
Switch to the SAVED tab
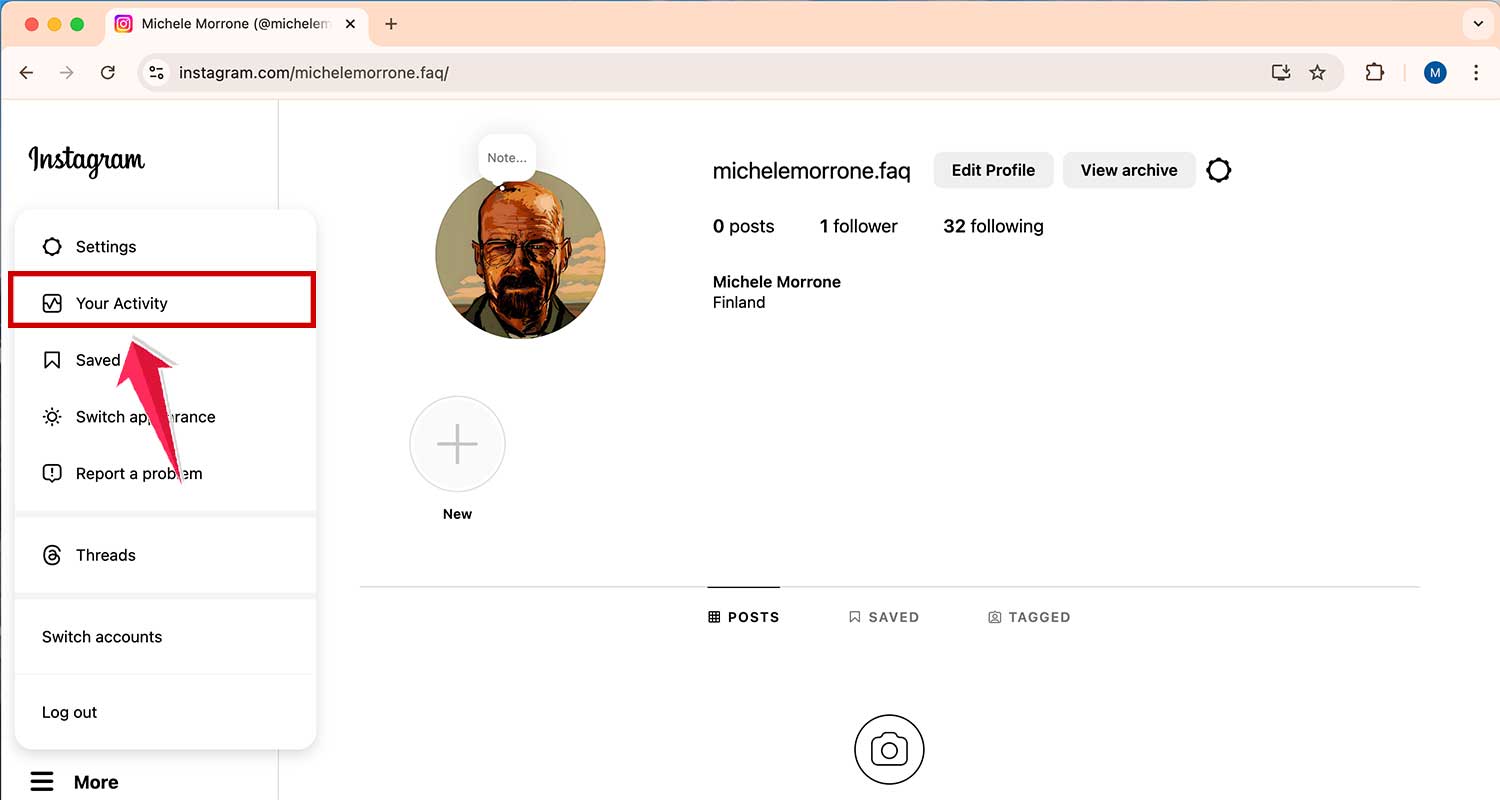click(884, 617)
